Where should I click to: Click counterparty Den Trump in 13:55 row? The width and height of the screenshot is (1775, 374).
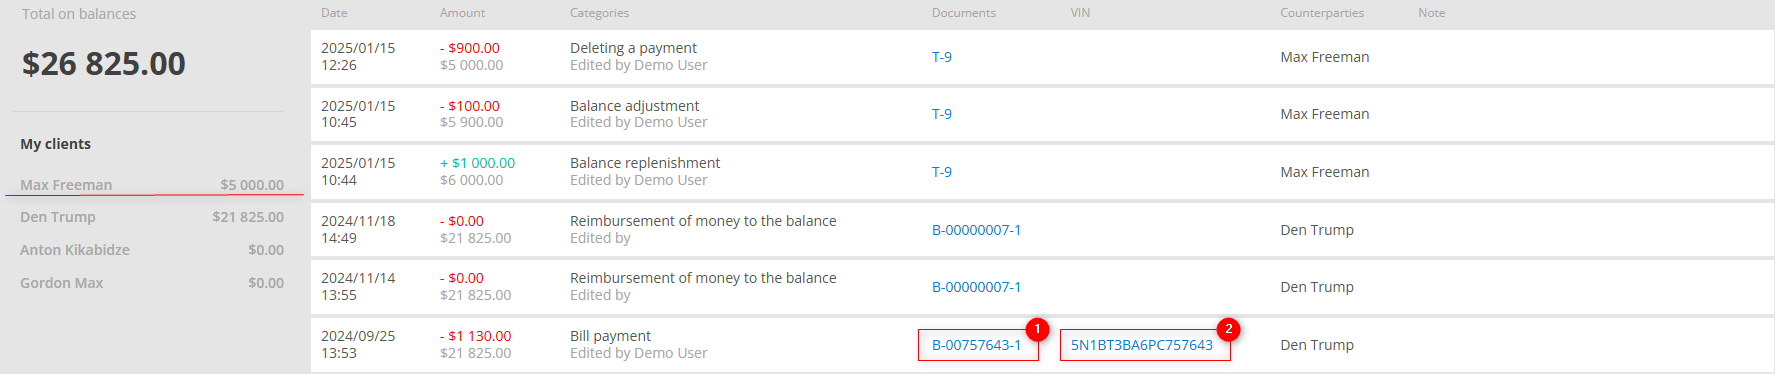(1317, 287)
